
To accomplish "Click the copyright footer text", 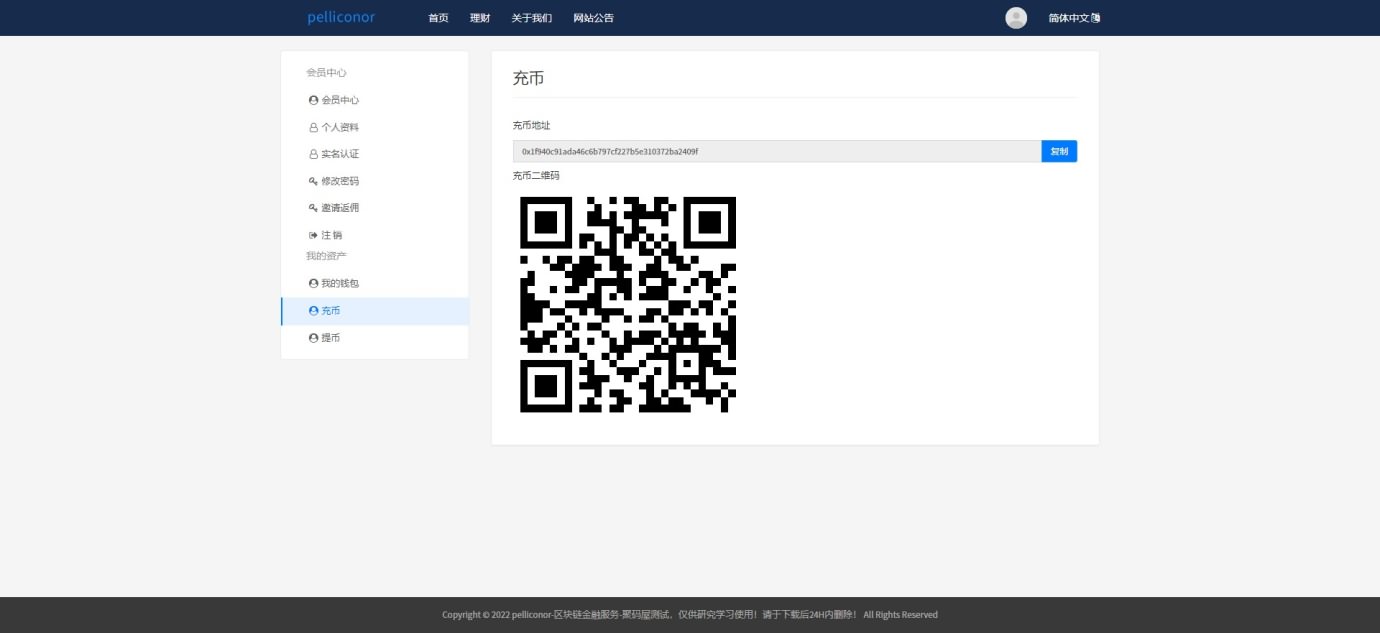I will coord(690,615).
